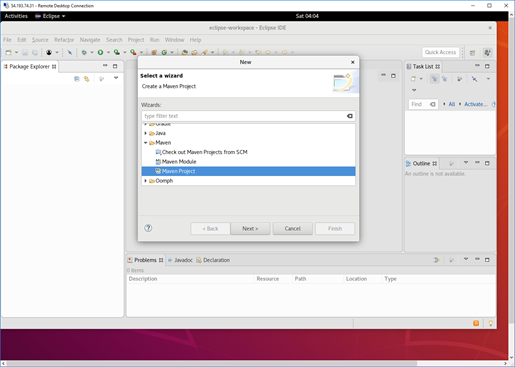
Task: Toggle Scheduled presentation in Task List
Action: point(444,79)
